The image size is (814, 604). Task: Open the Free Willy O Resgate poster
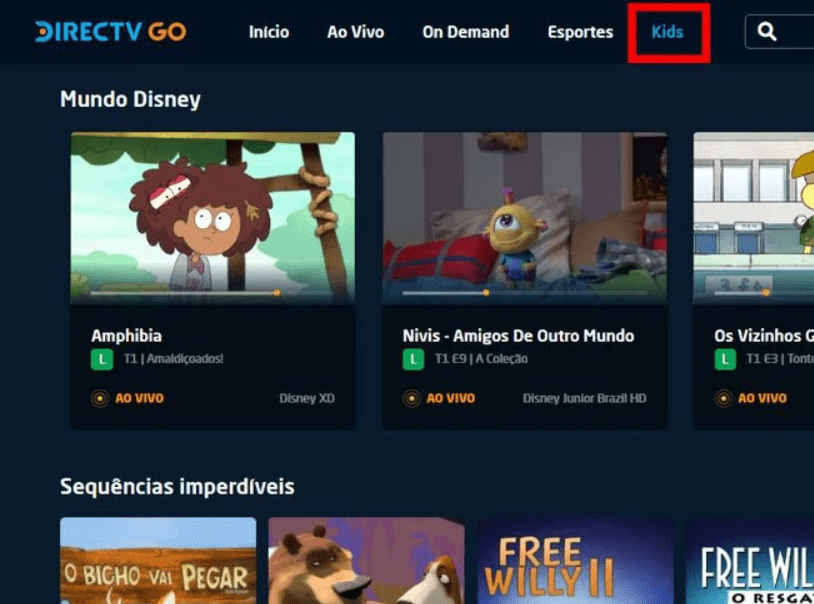[750, 560]
